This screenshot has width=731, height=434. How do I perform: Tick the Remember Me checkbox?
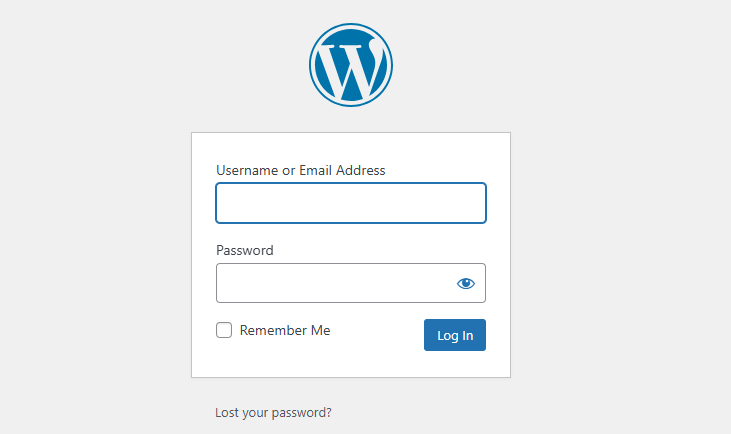(225, 330)
